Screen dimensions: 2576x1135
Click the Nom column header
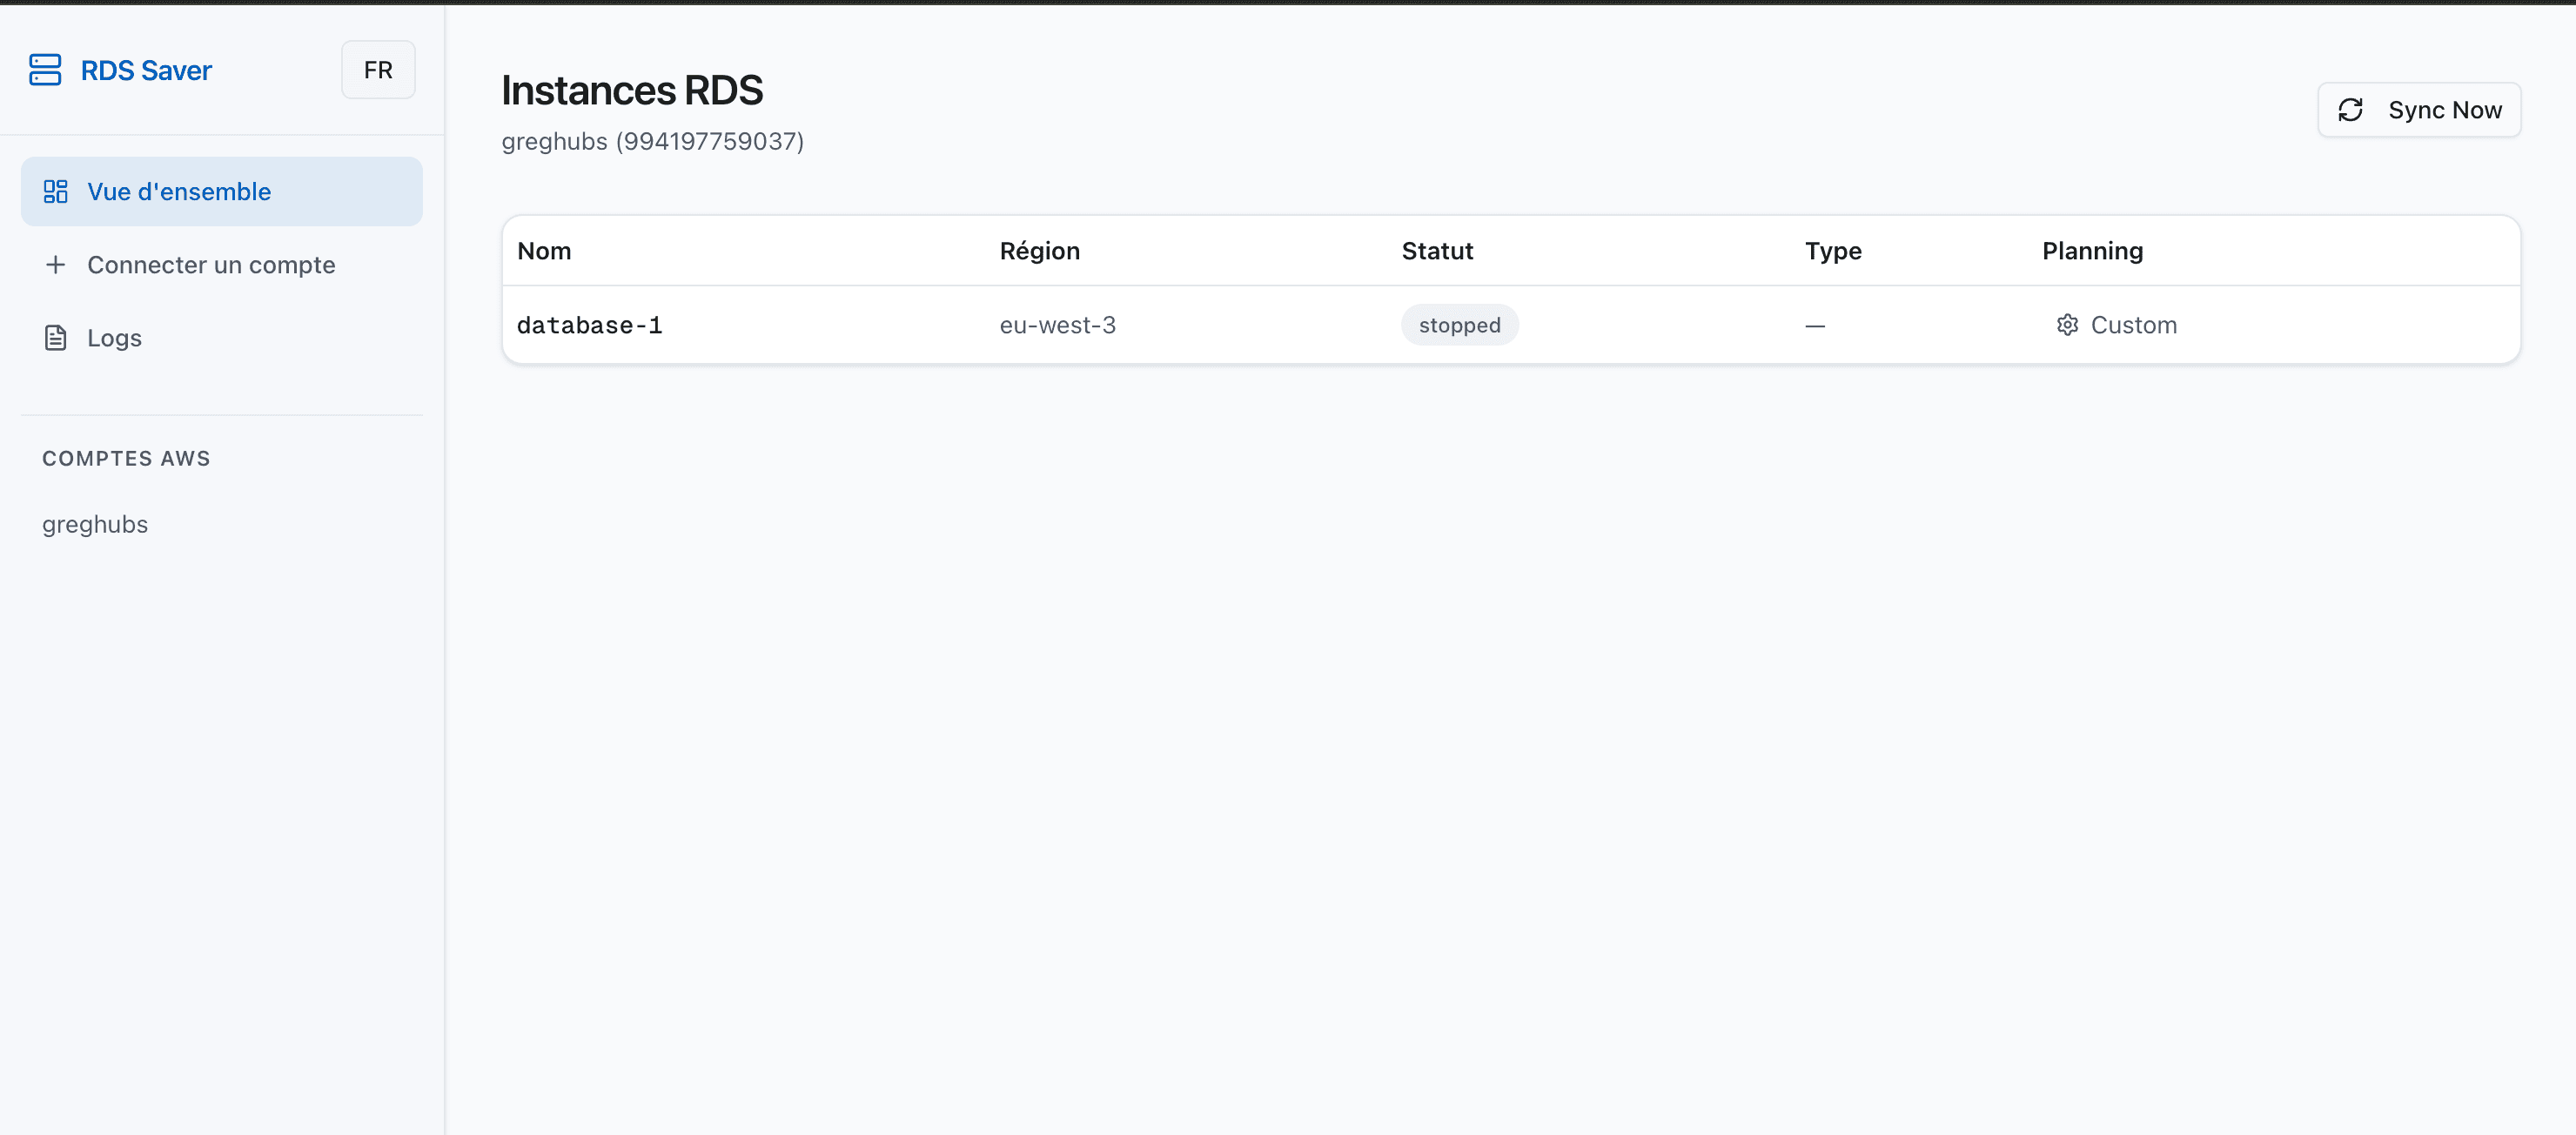pyautogui.click(x=544, y=251)
